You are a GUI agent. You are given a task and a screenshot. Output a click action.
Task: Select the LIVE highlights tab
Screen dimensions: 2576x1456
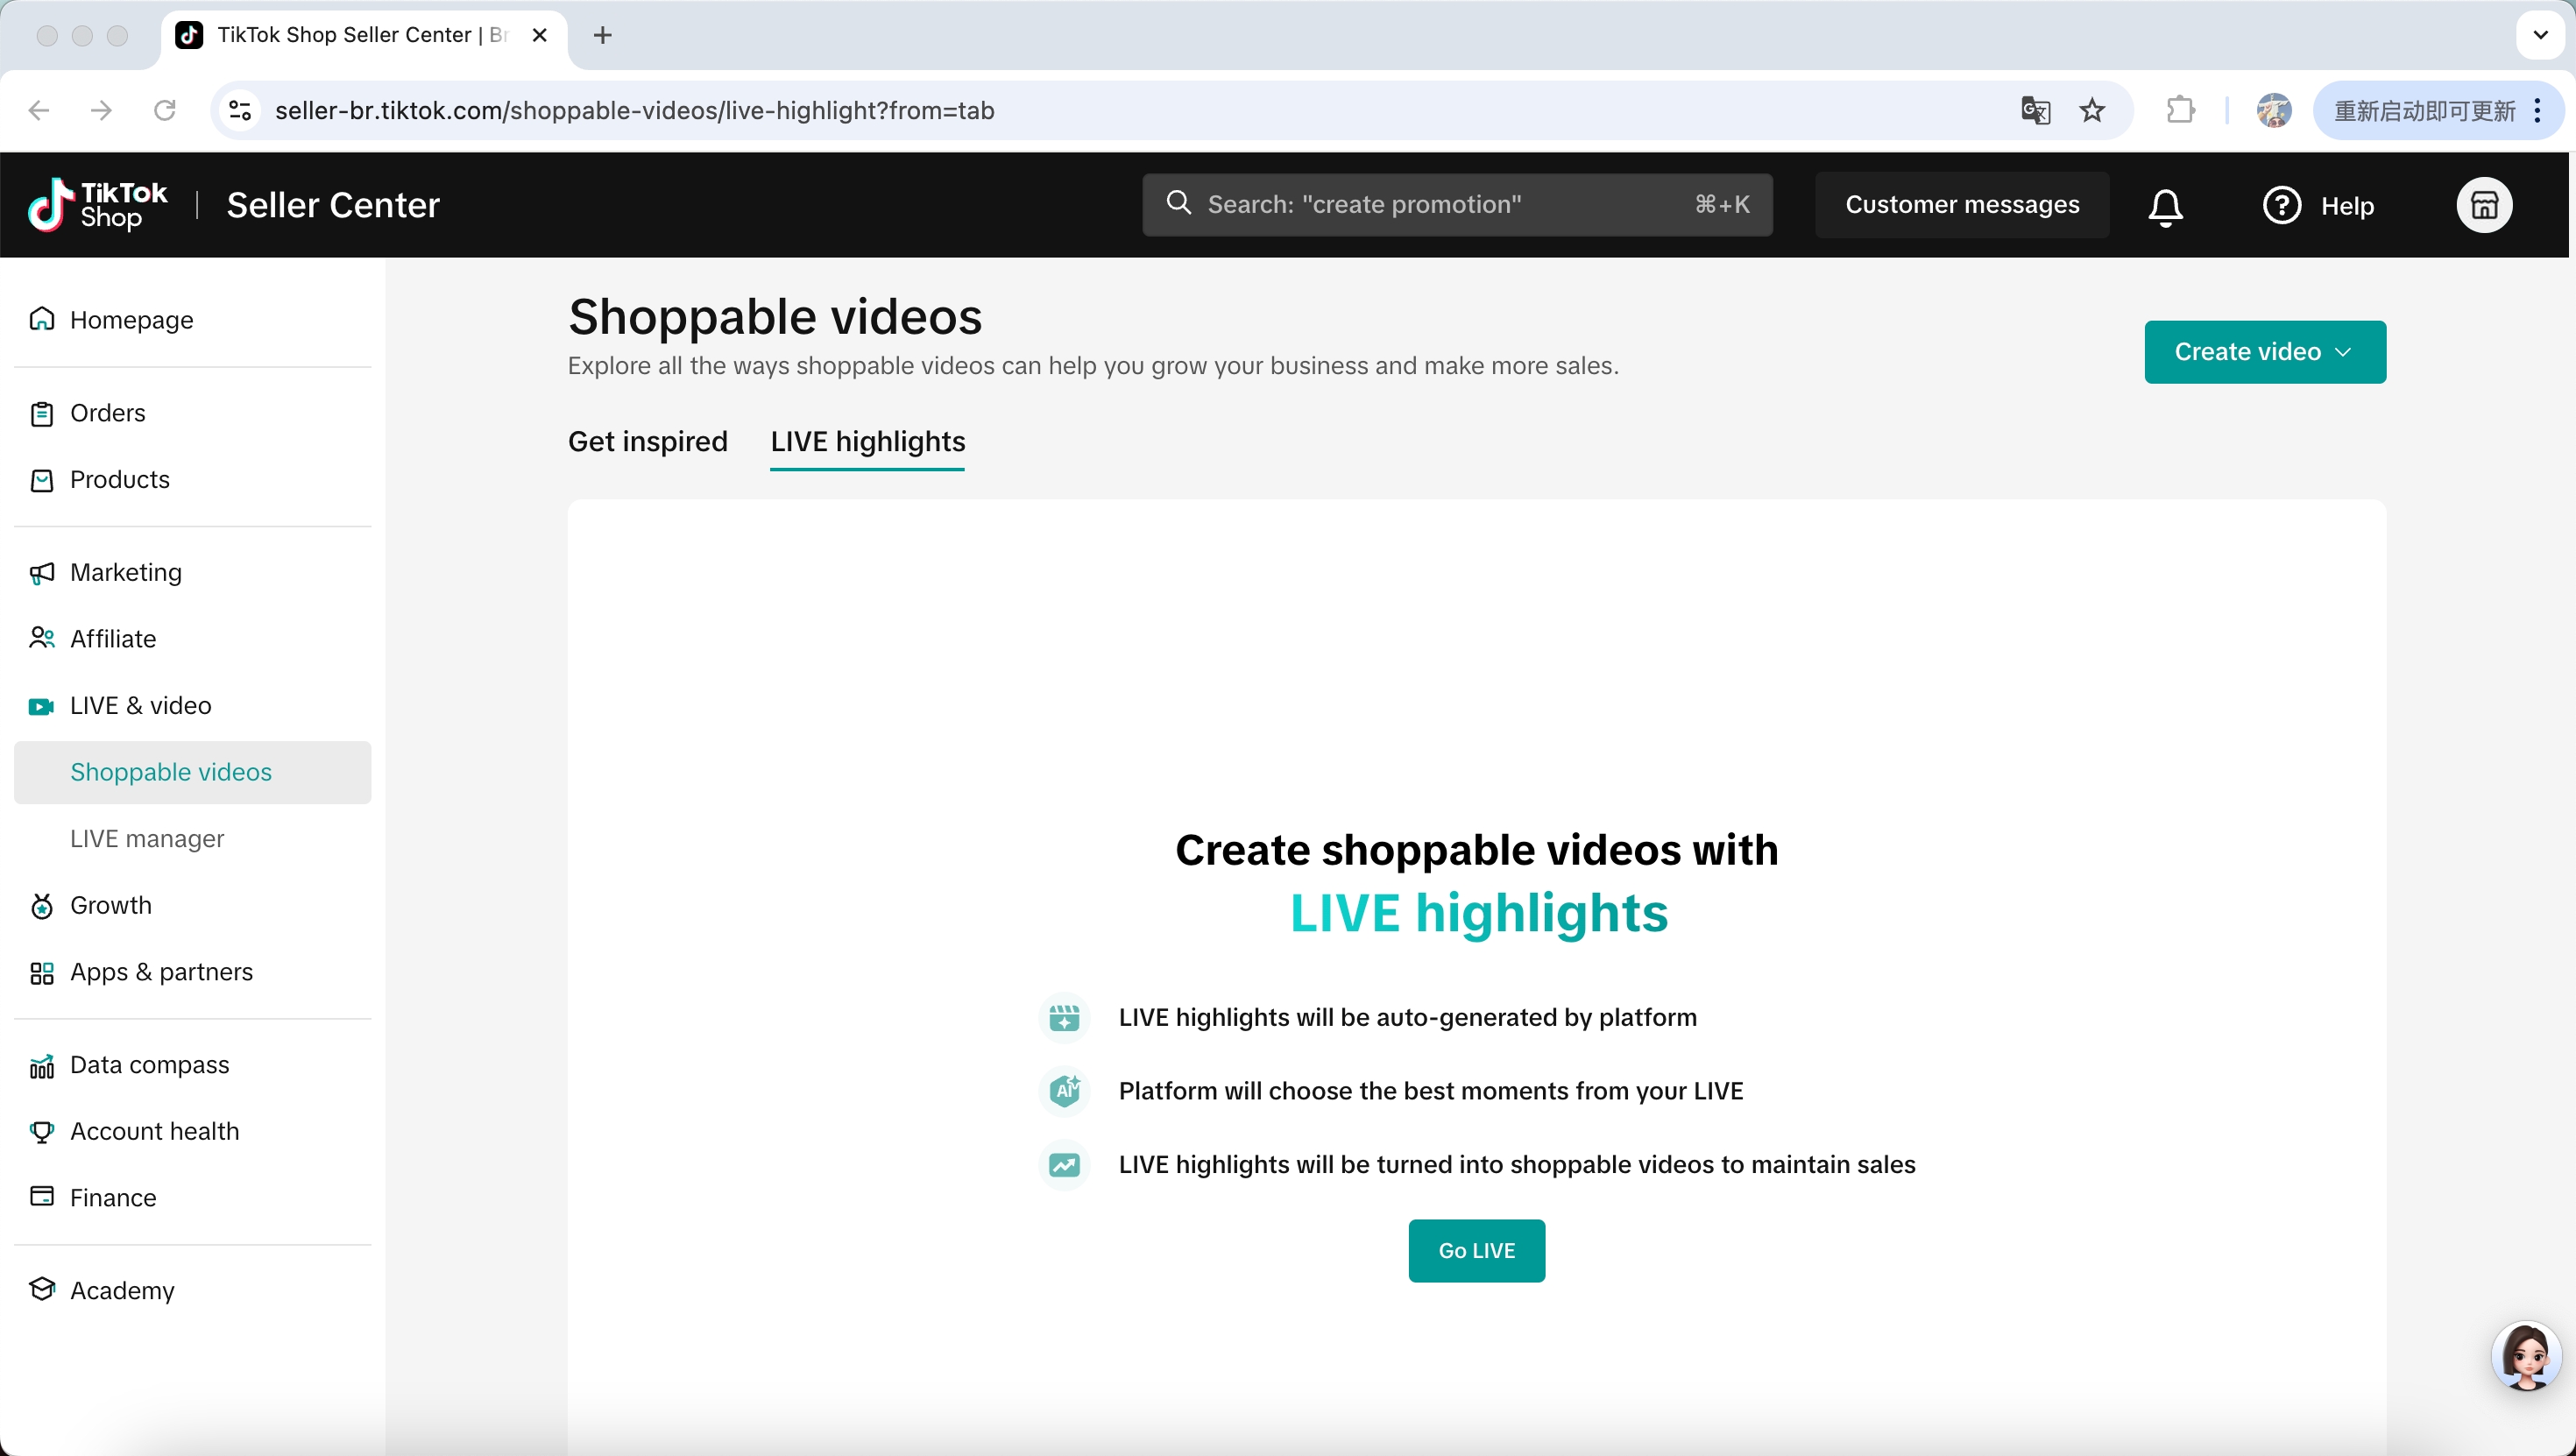868,441
